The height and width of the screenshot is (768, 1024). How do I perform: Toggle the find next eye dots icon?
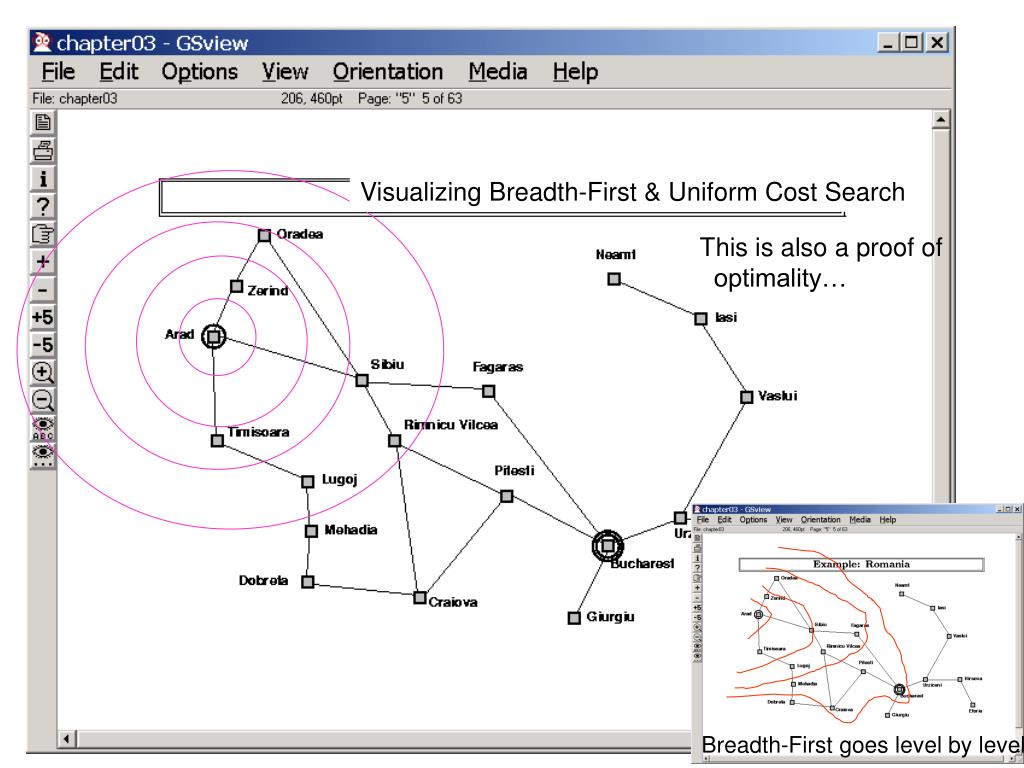tap(43, 455)
